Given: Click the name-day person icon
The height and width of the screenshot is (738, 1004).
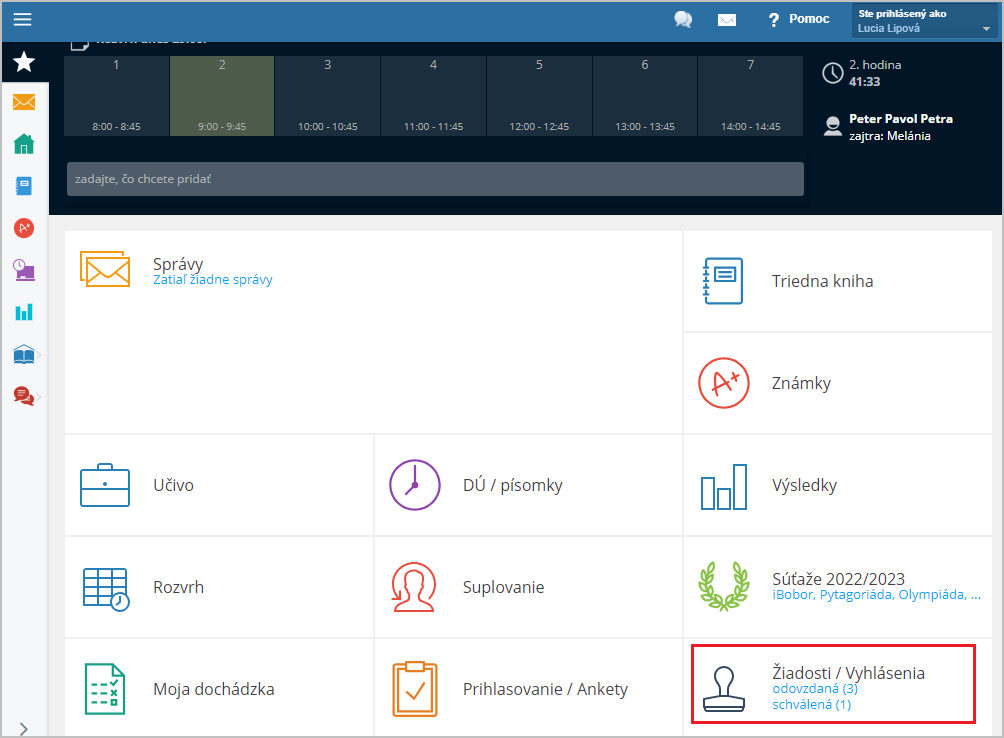Looking at the screenshot, I should 832,127.
